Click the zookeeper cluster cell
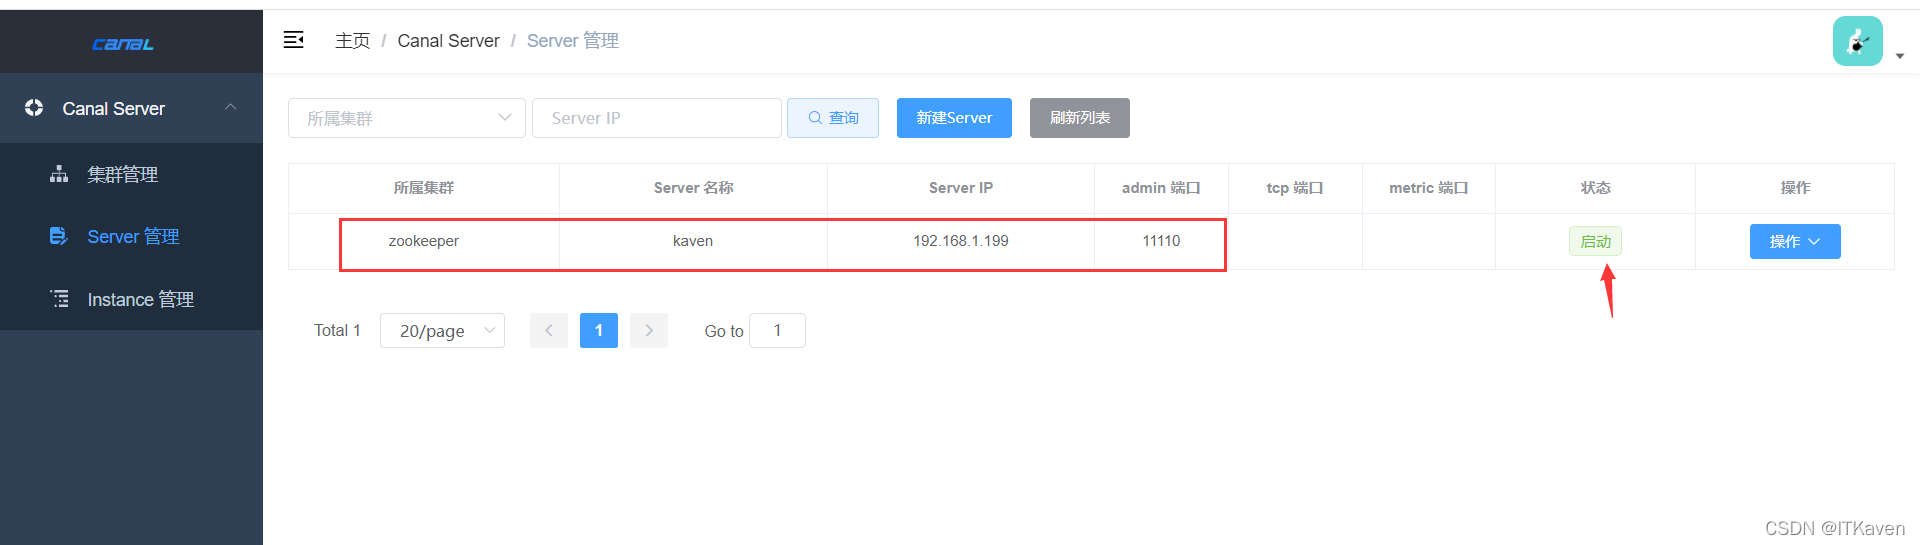 click(x=424, y=241)
